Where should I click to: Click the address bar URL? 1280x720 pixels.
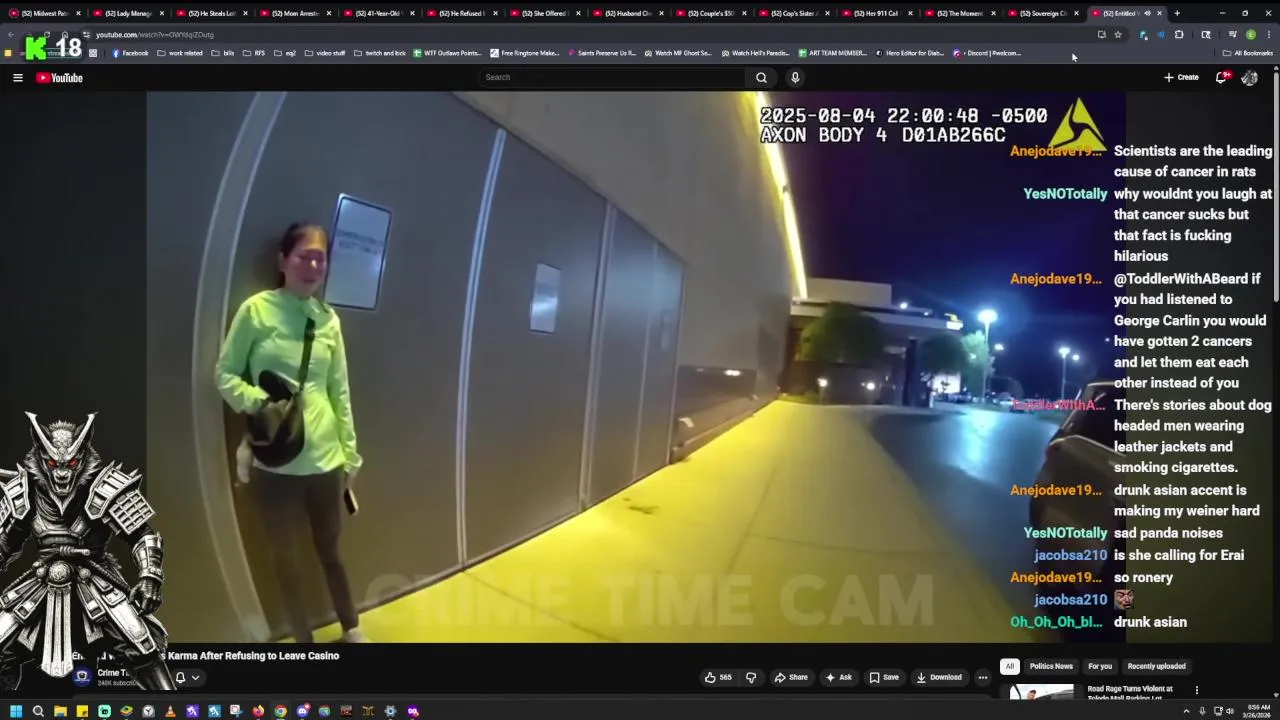(x=155, y=35)
